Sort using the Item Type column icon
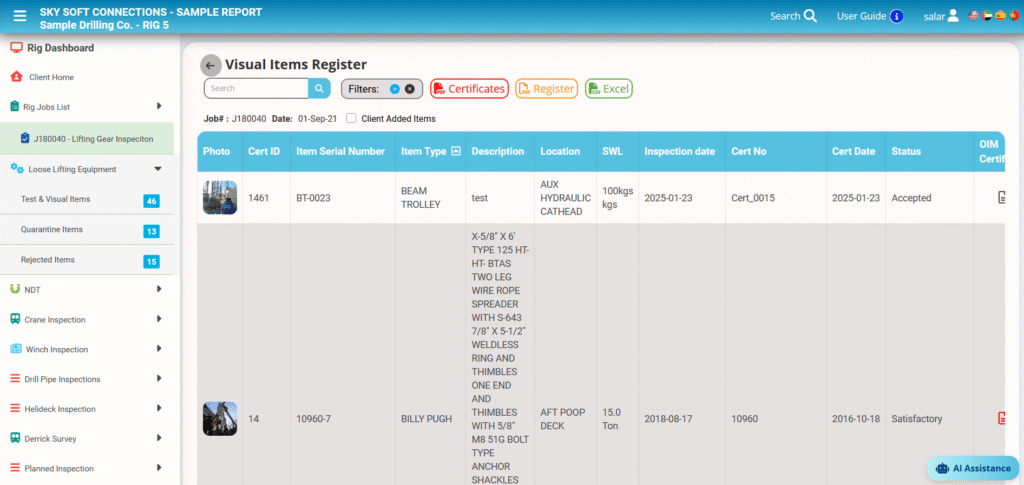1024x485 pixels. 456,152
